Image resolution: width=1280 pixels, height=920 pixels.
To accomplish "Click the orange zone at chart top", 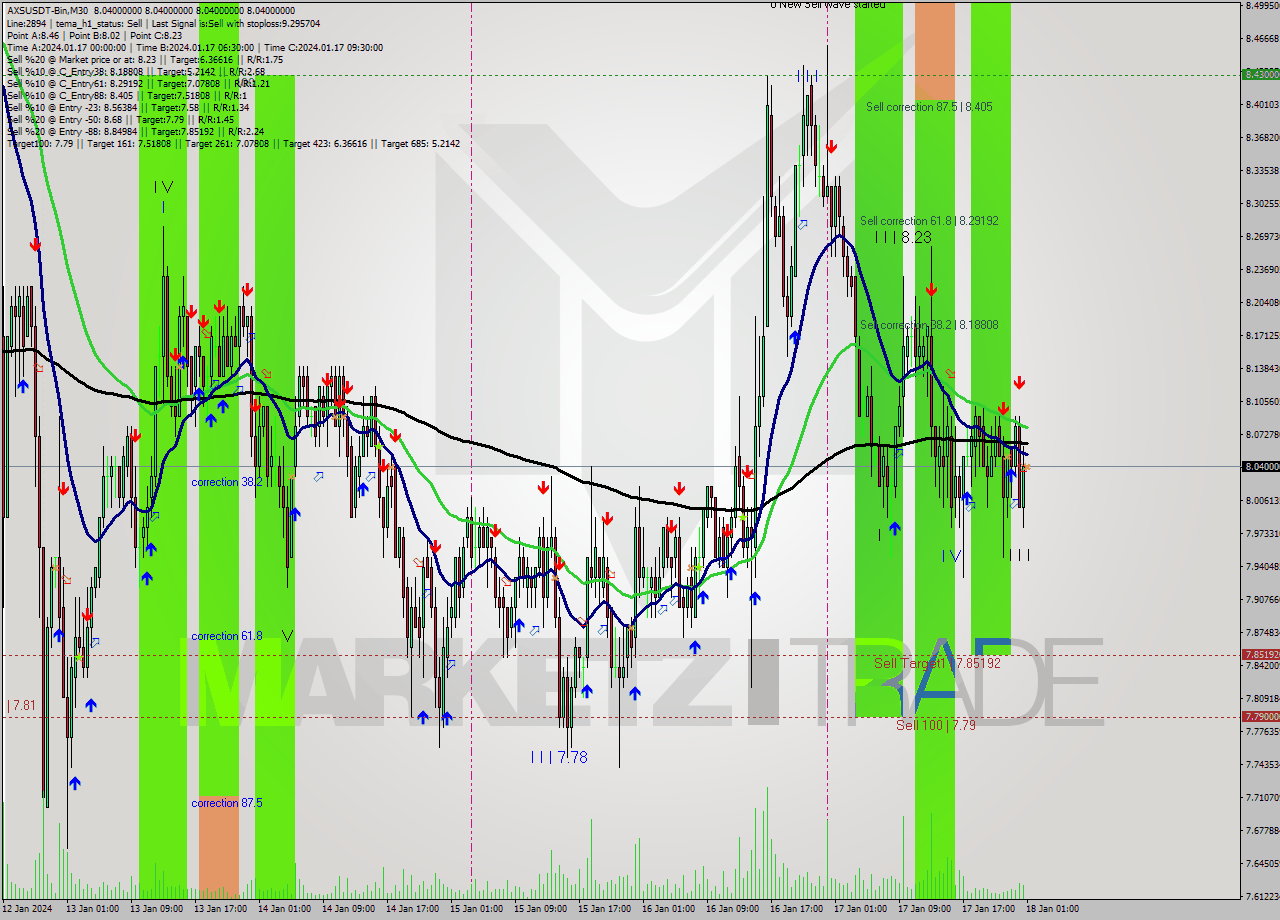I will pyautogui.click(x=935, y=50).
